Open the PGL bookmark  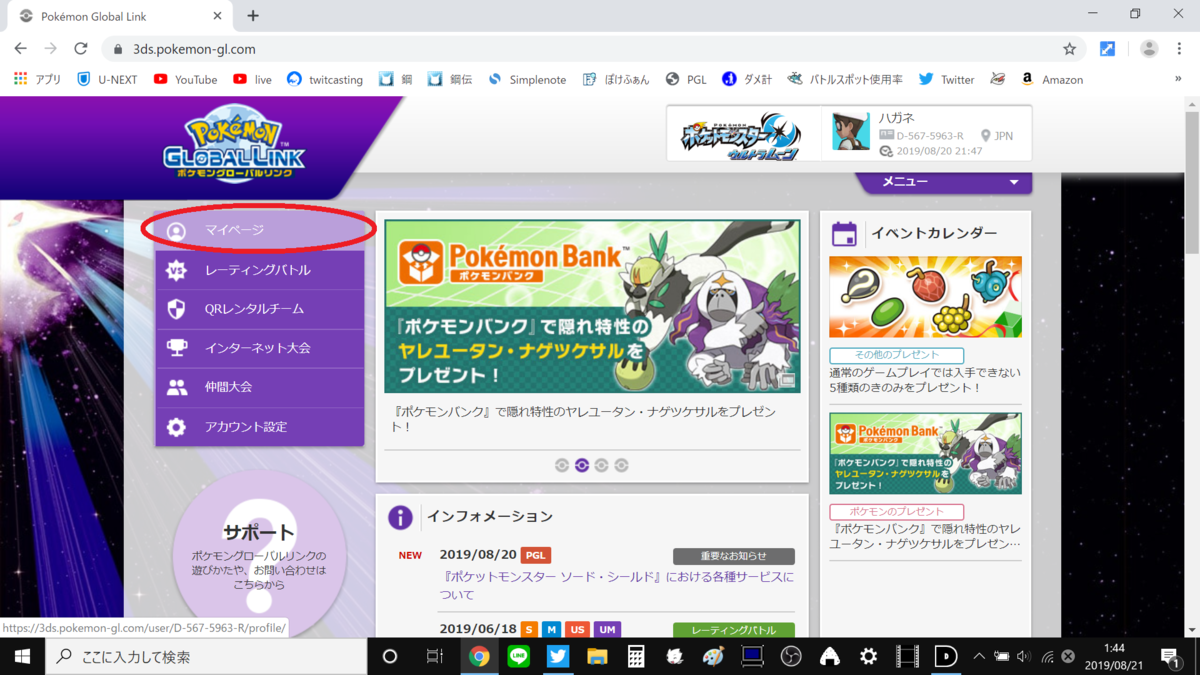pyautogui.click(x=686, y=79)
